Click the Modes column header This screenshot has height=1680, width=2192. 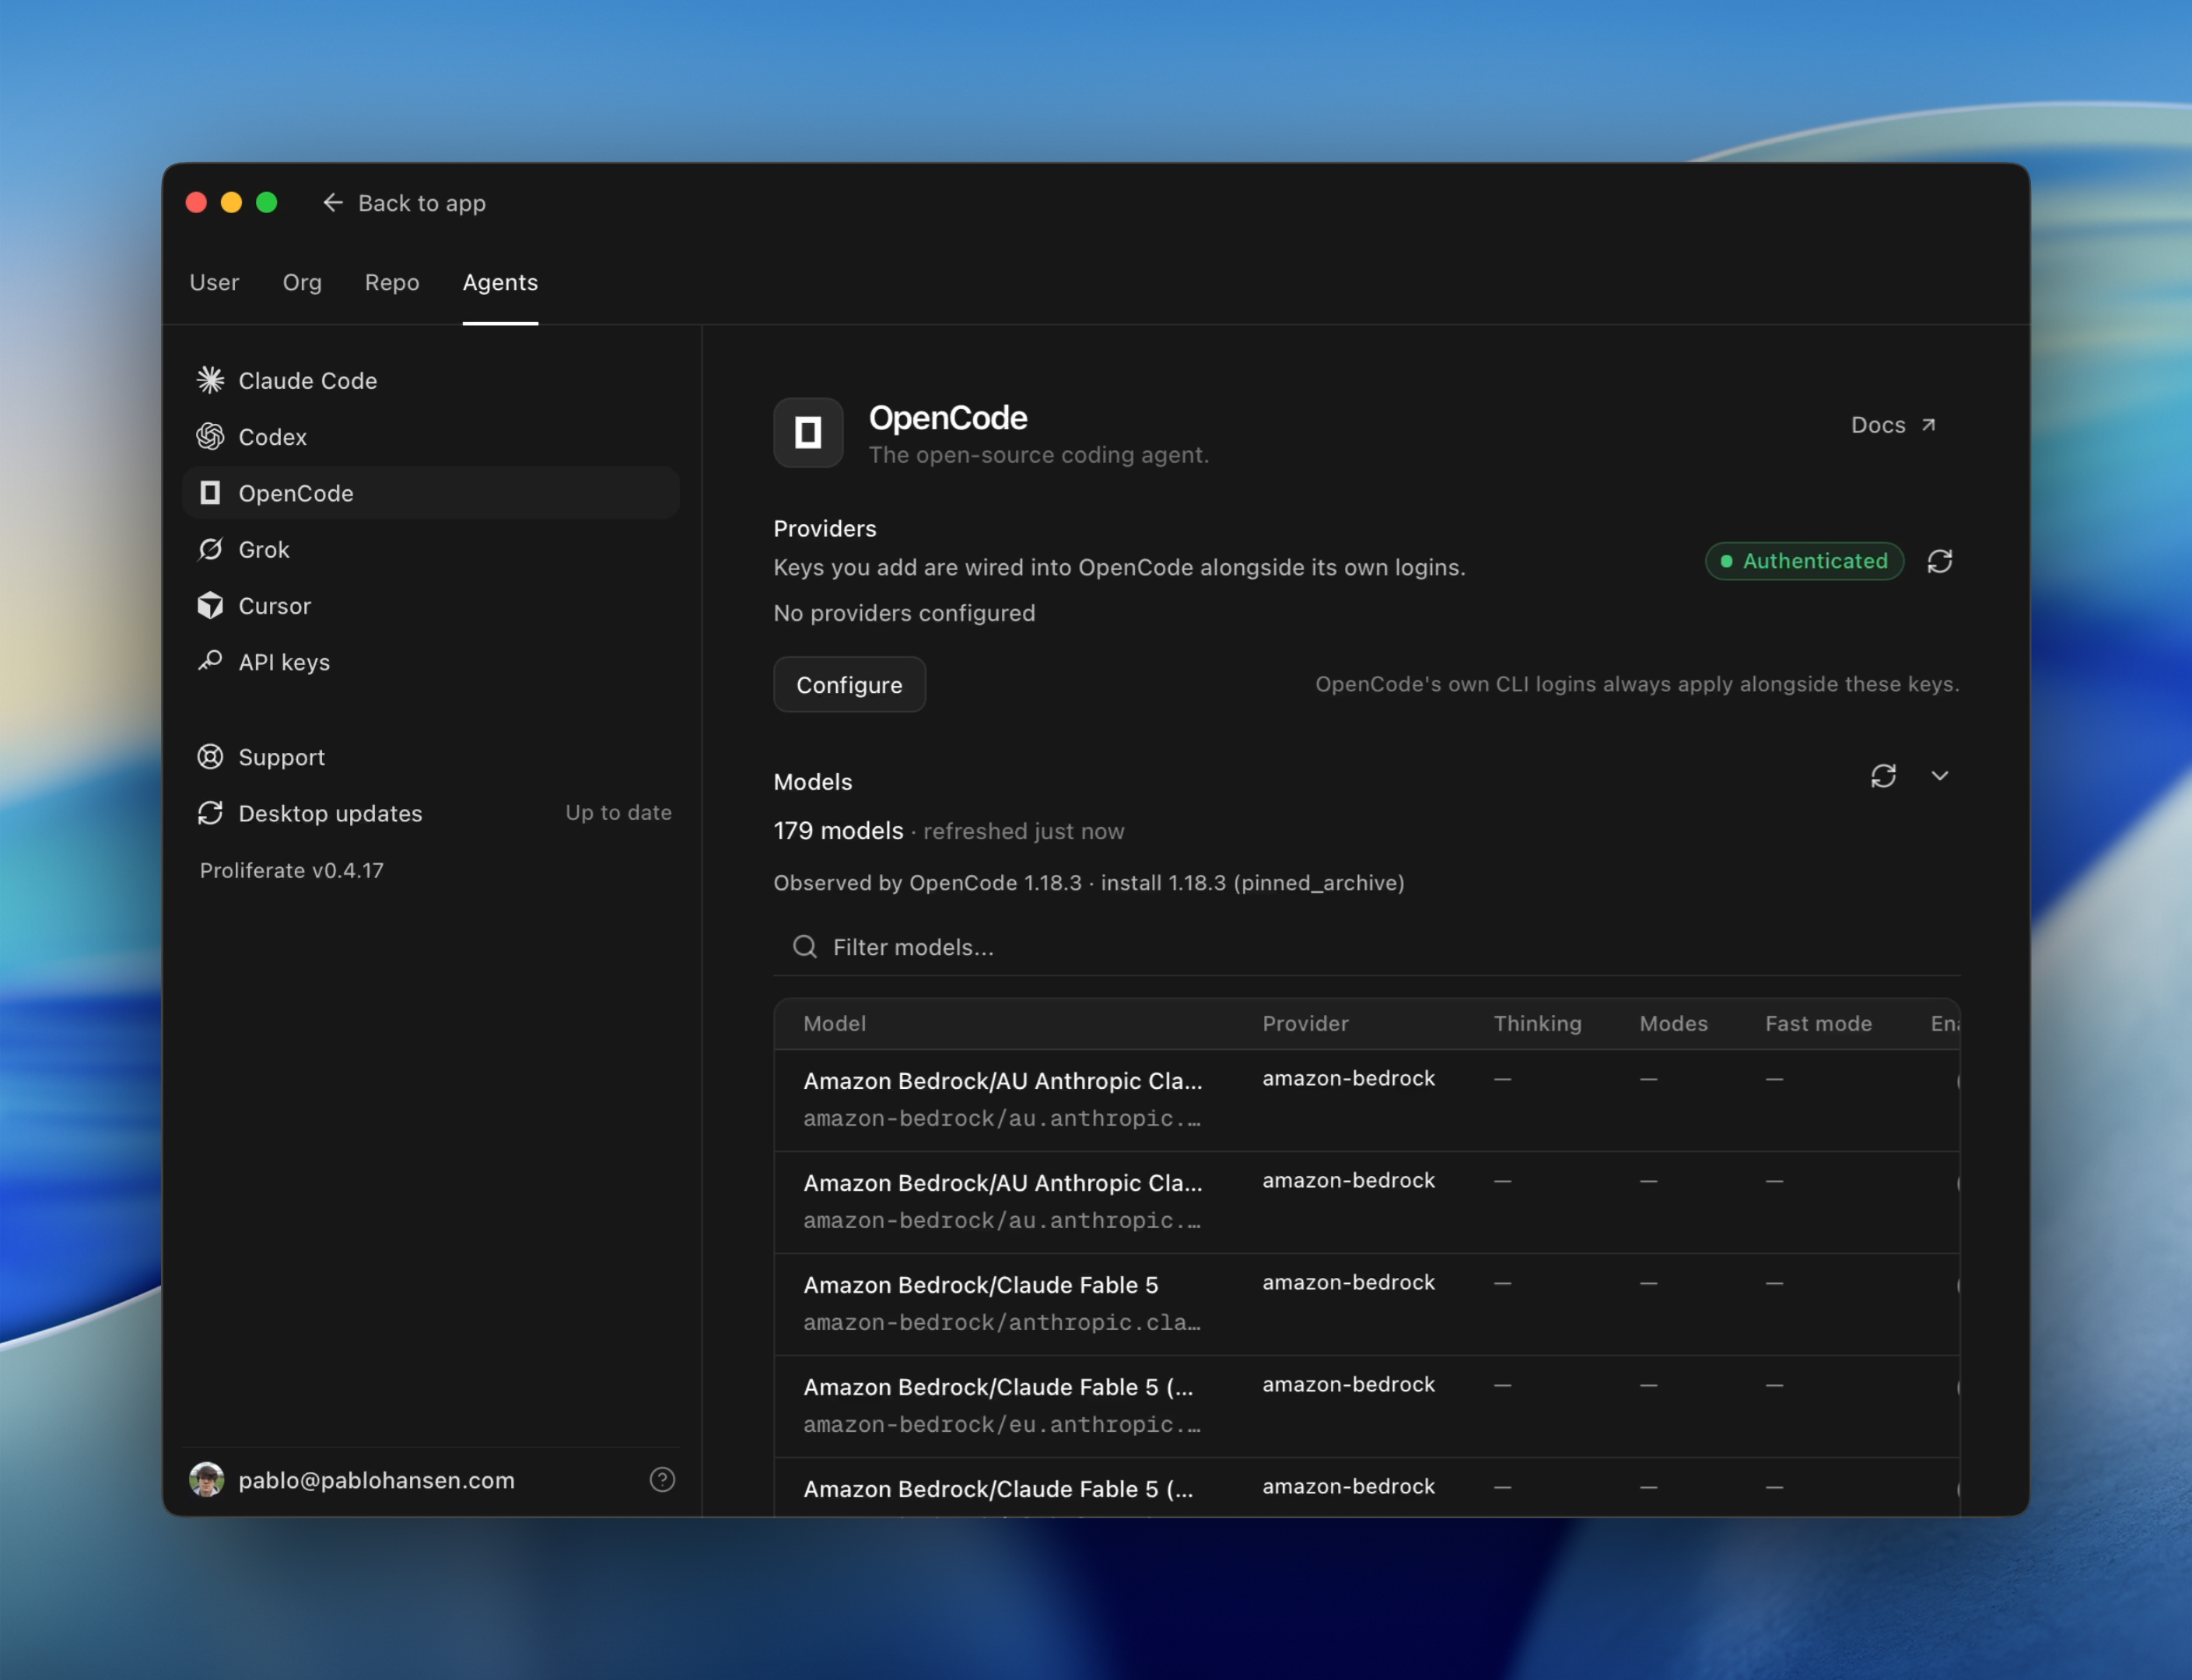click(1673, 1023)
